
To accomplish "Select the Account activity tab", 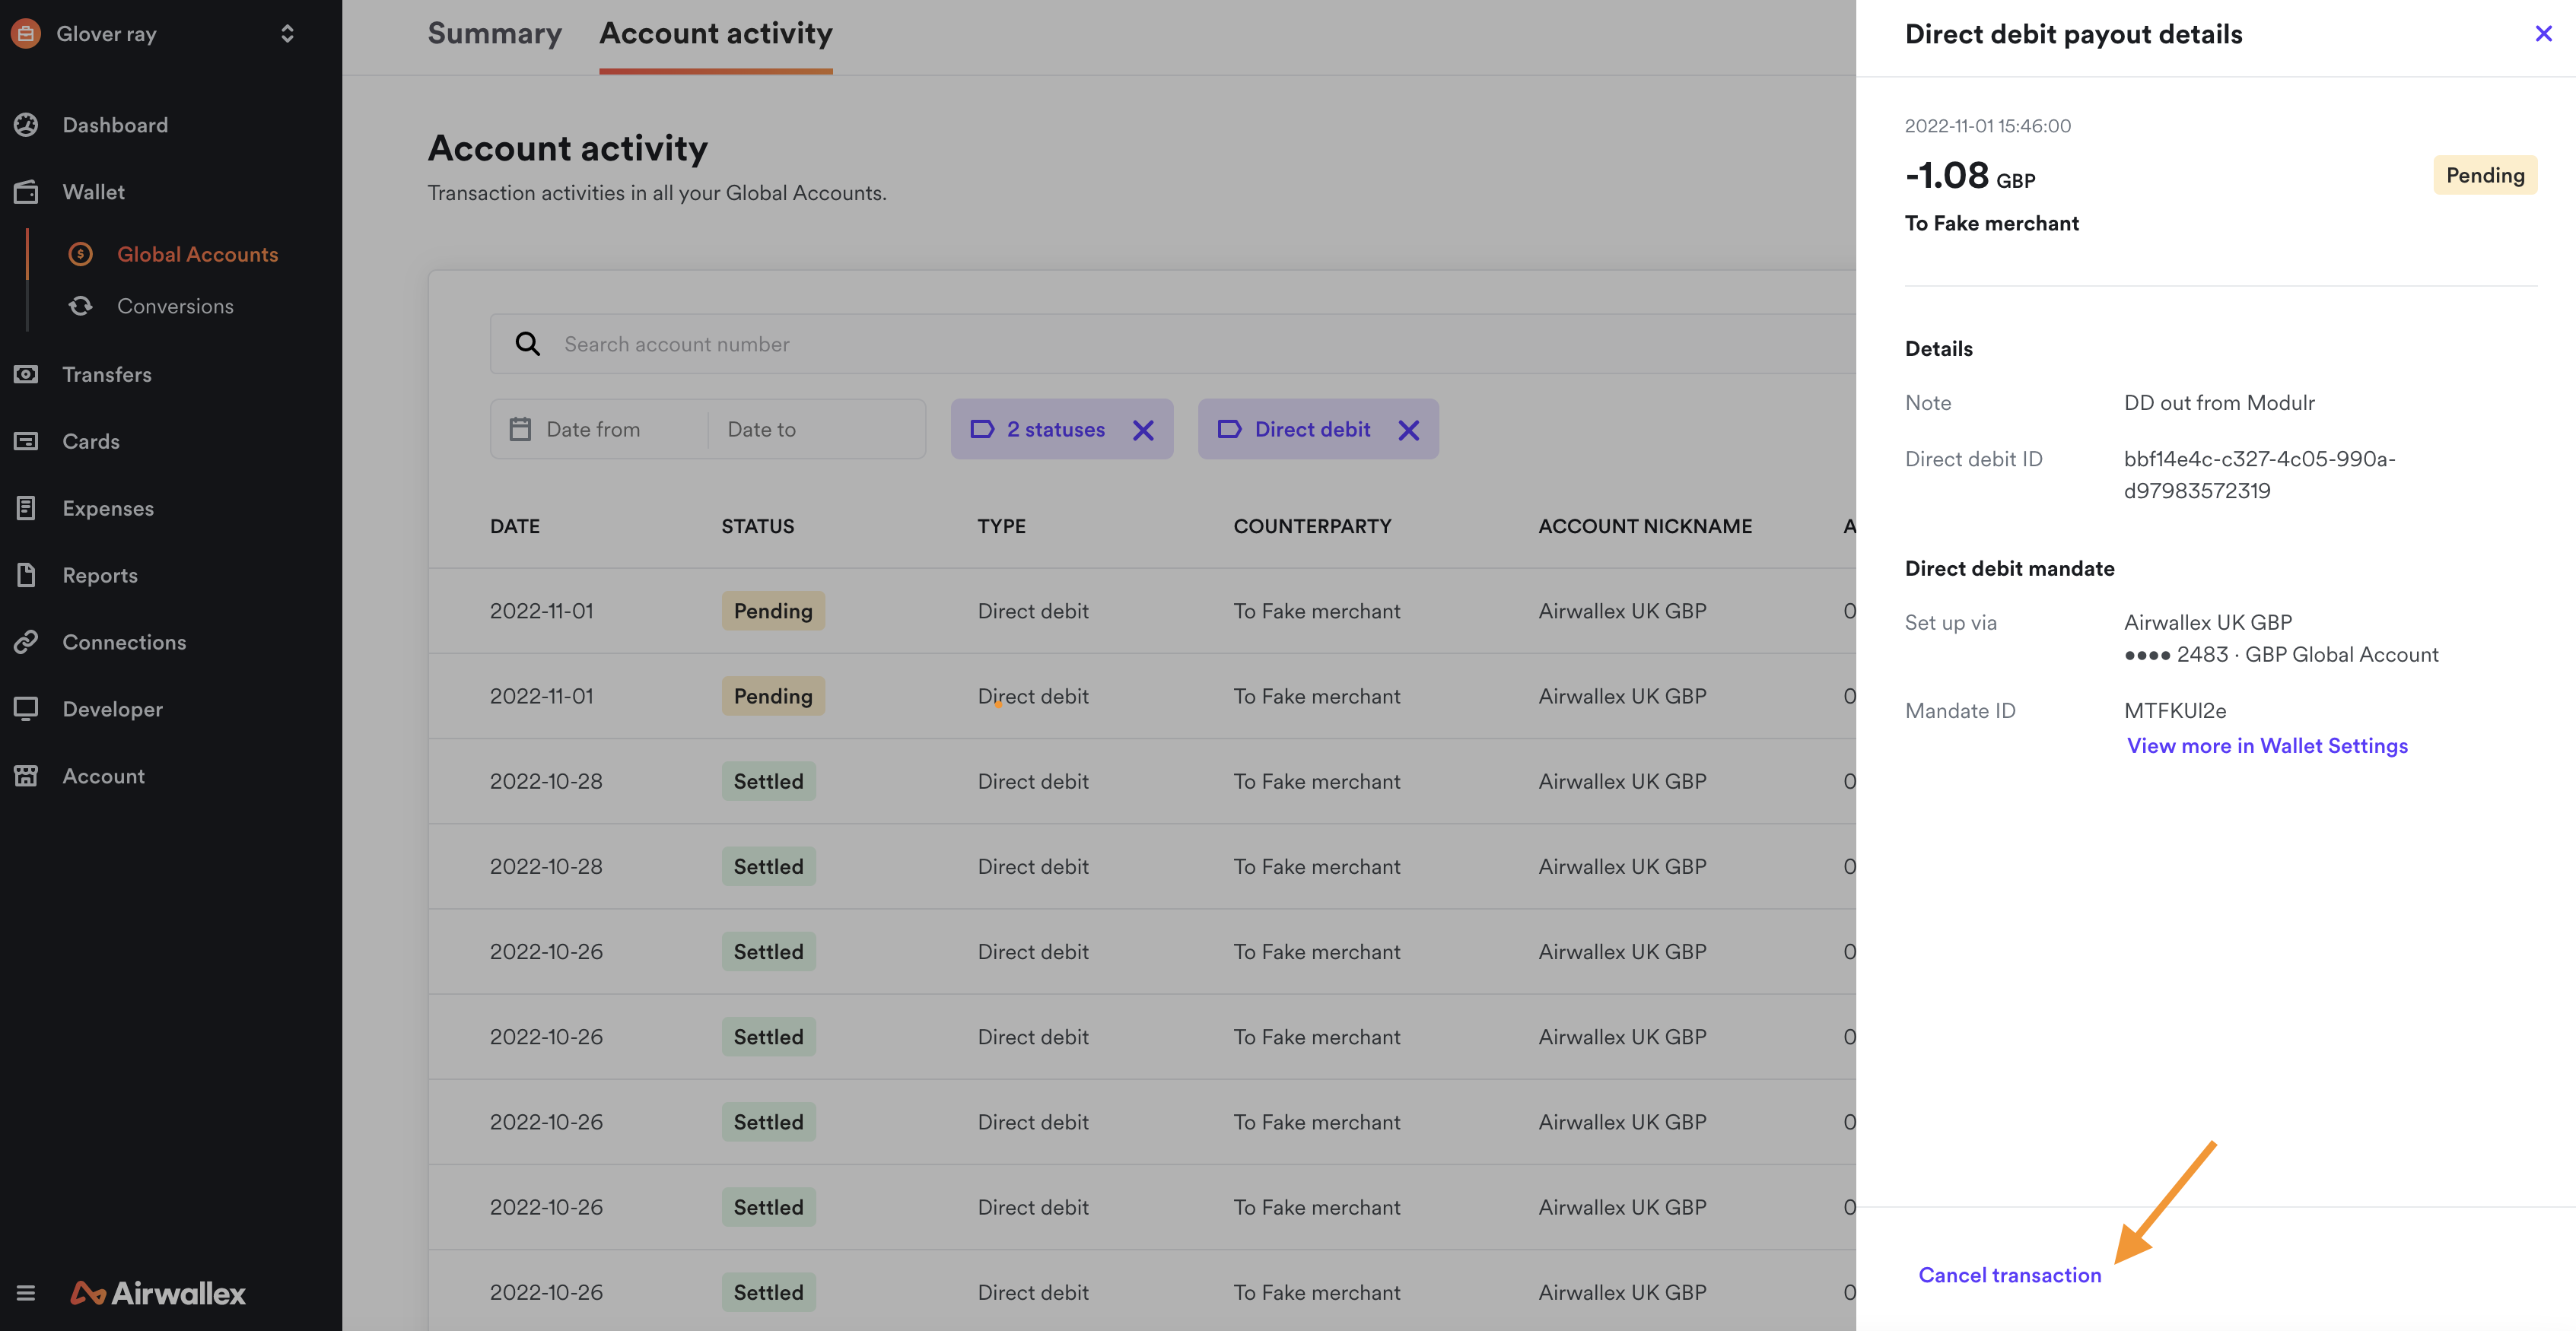I will [x=716, y=34].
